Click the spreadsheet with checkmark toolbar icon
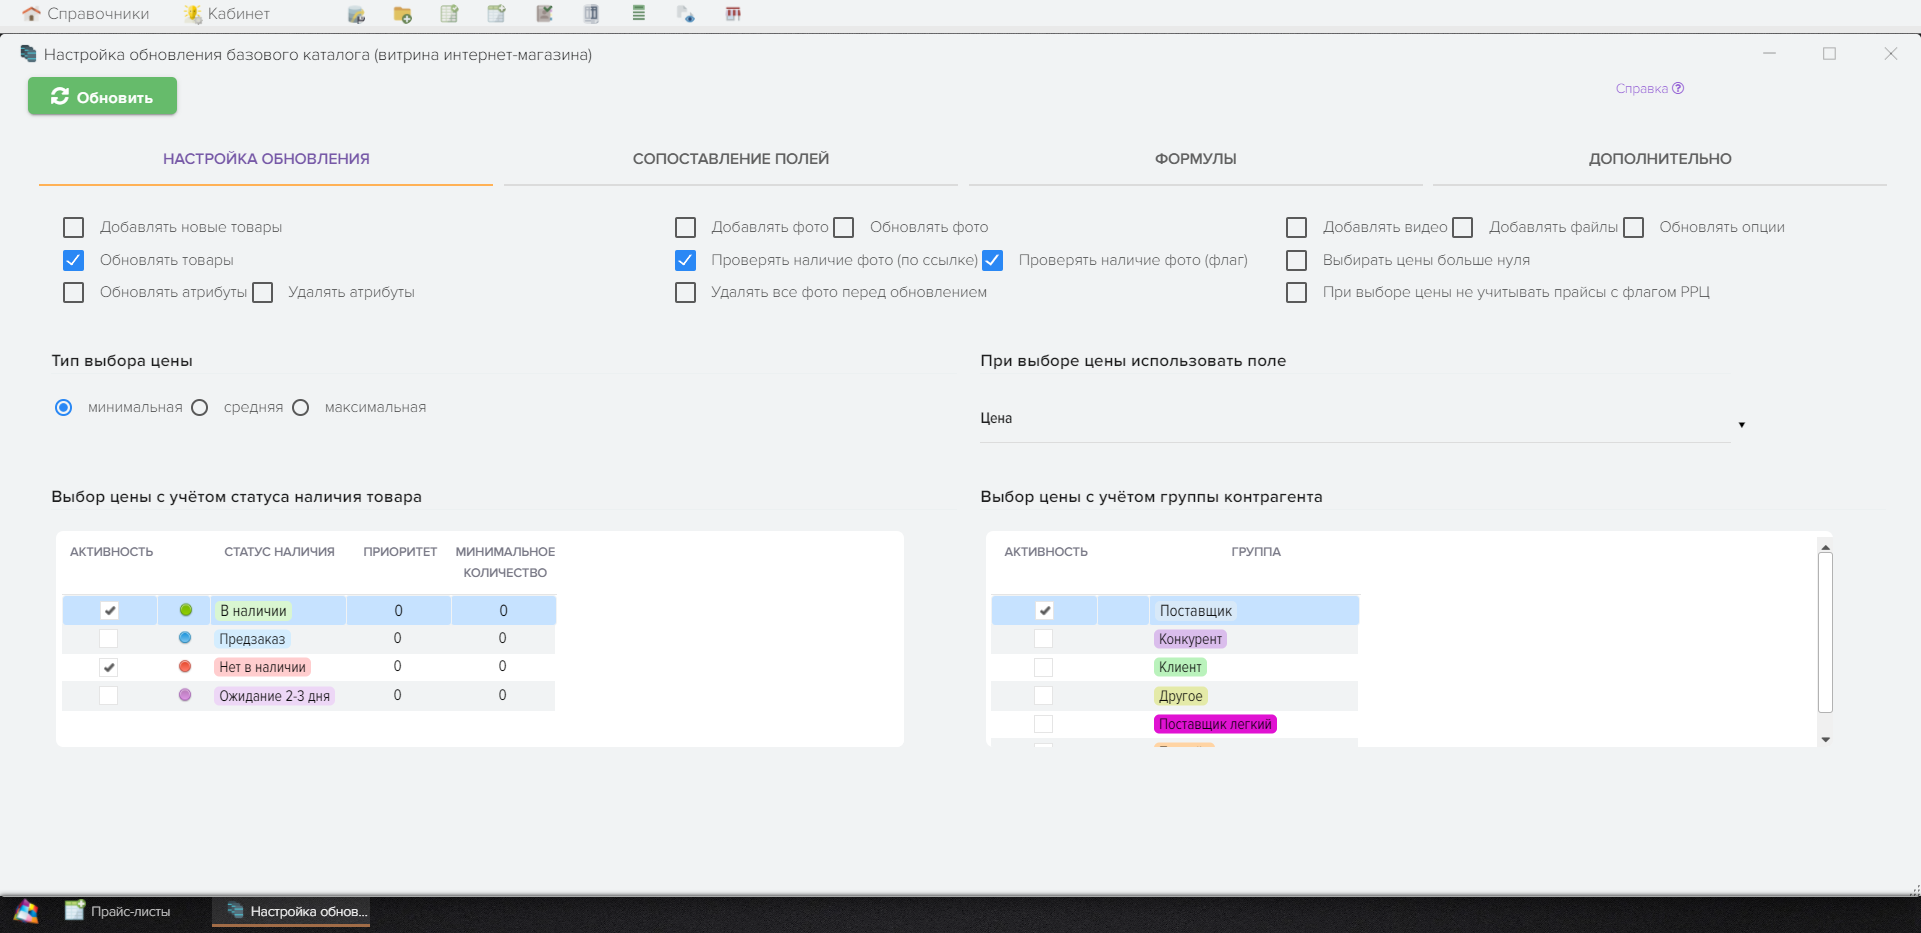 (449, 14)
